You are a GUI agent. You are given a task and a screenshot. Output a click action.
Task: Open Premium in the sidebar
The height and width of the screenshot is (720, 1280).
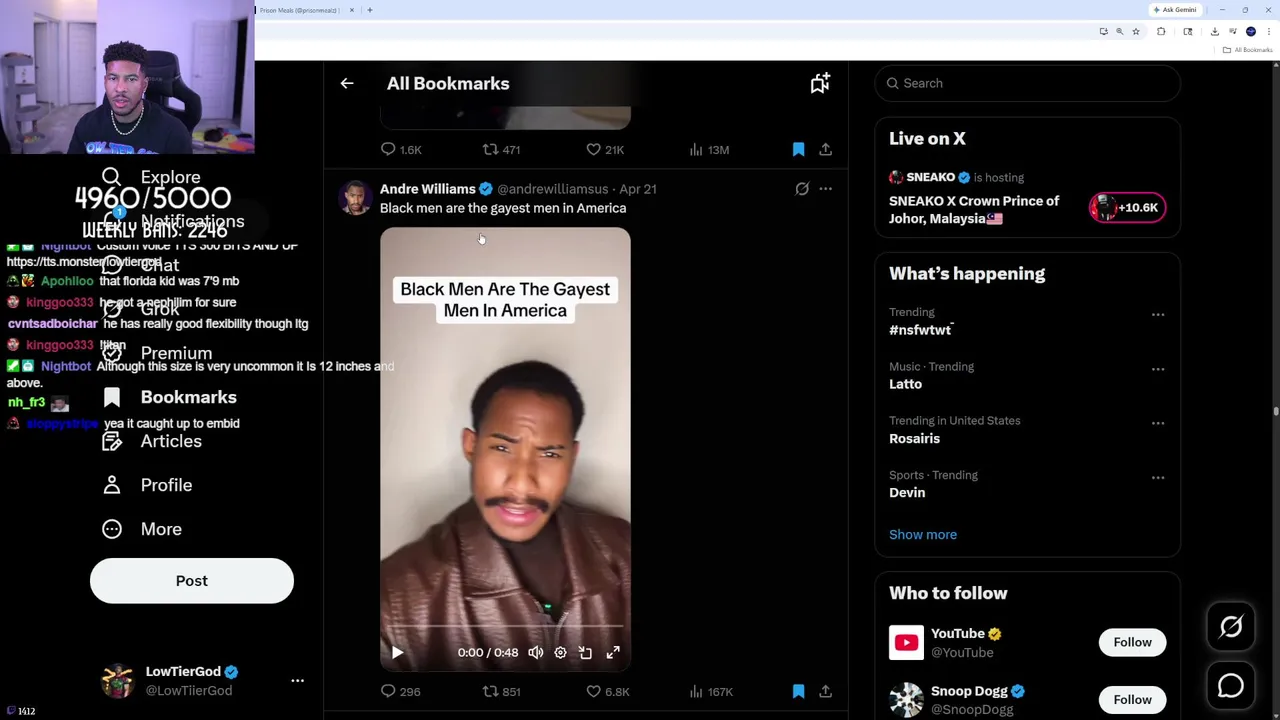pos(157,353)
